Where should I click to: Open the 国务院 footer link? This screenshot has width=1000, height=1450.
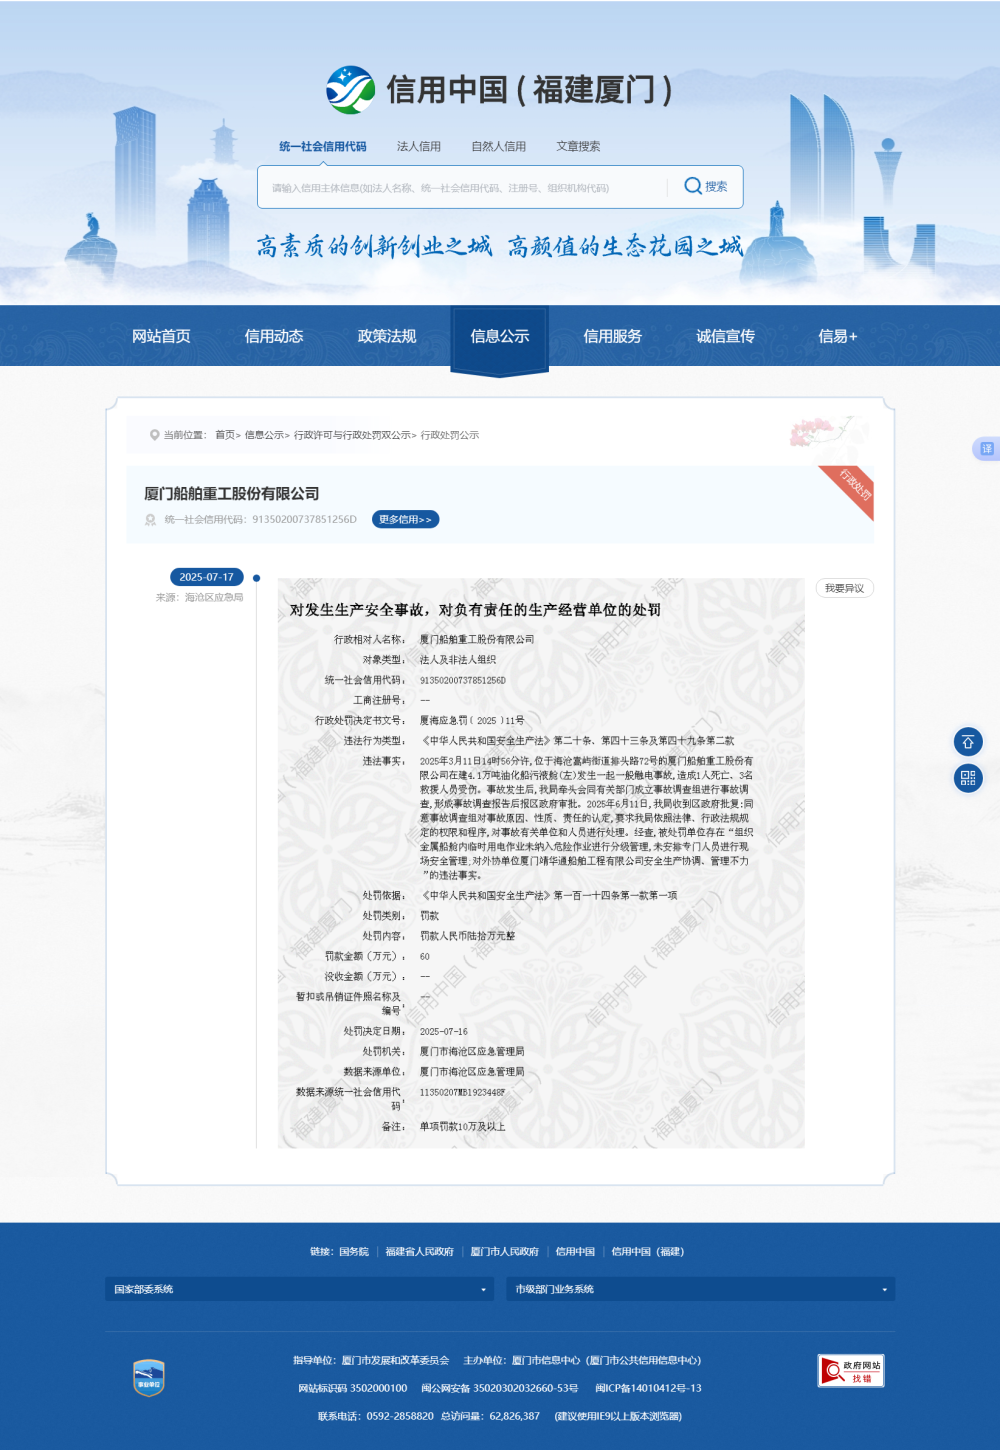tap(354, 1252)
